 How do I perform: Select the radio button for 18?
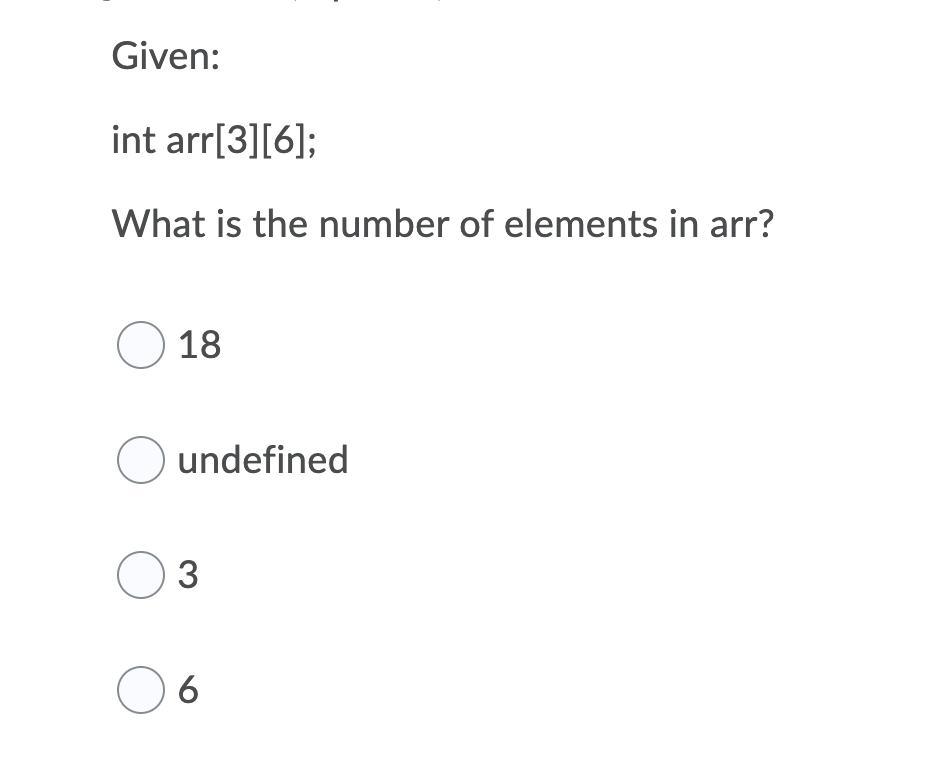click(x=141, y=345)
